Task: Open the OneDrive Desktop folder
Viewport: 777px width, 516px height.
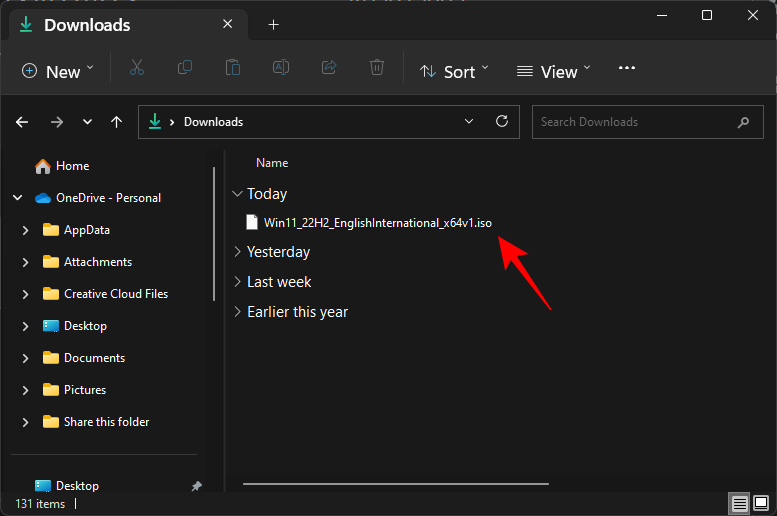Action: click(x=75, y=326)
